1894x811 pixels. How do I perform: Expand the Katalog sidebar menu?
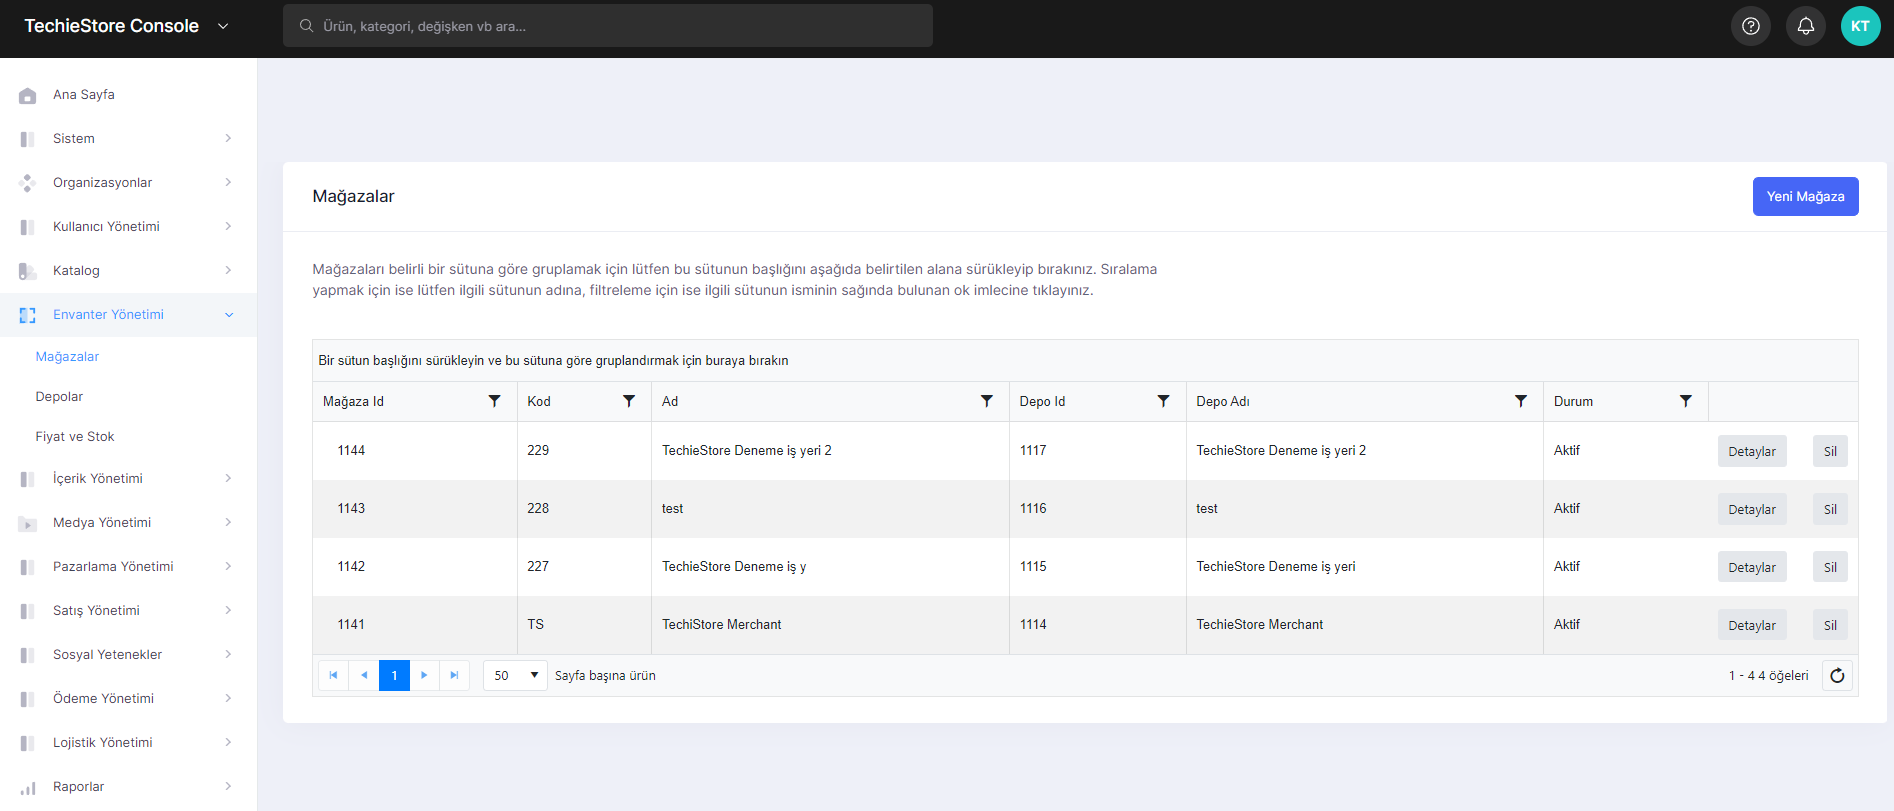click(128, 271)
